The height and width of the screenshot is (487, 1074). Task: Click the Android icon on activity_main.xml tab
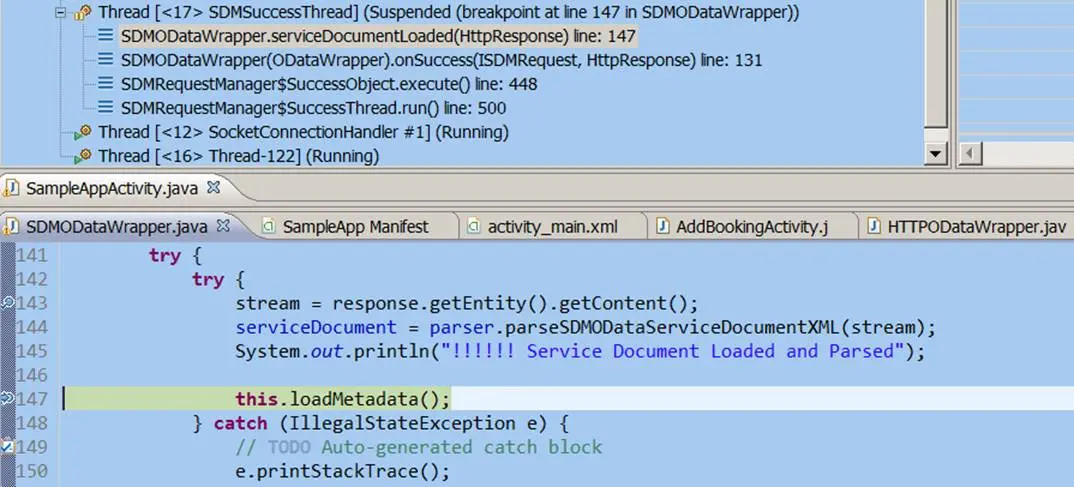[473, 227]
